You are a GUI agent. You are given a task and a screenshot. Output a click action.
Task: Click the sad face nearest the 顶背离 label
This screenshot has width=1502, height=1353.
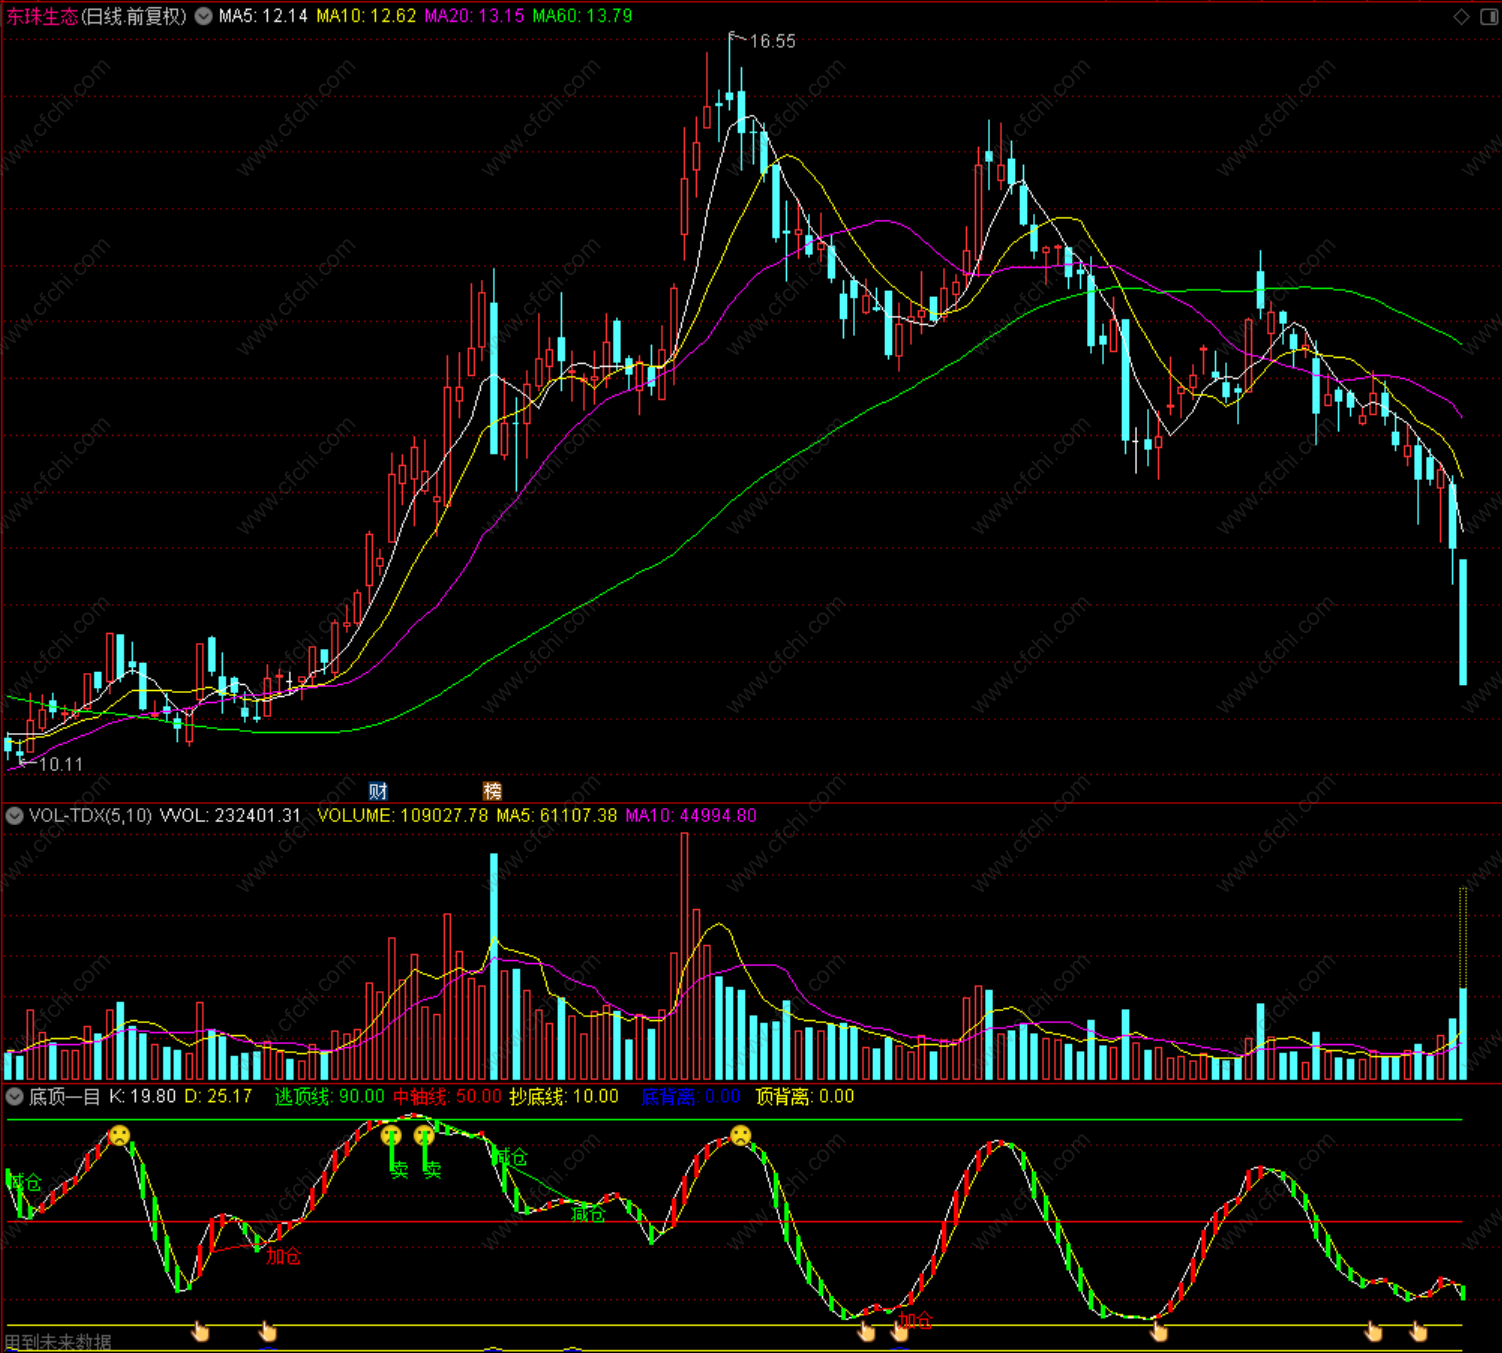tap(740, 1135)
